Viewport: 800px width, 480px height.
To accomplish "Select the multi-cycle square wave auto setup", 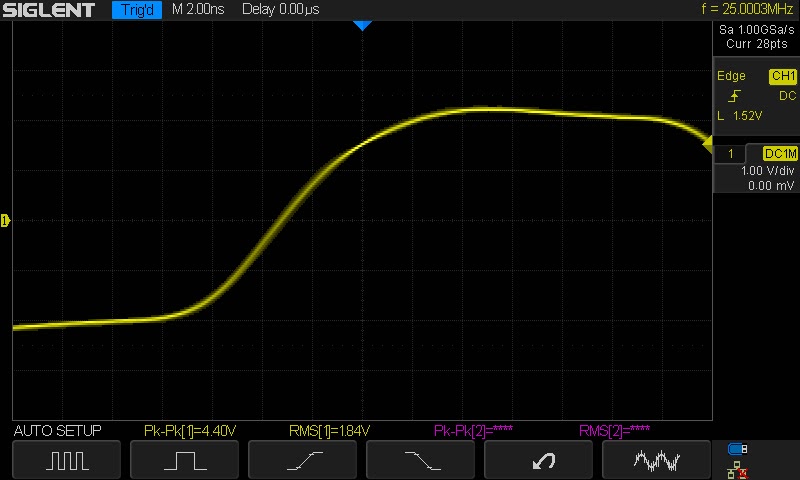I will 67,460.
